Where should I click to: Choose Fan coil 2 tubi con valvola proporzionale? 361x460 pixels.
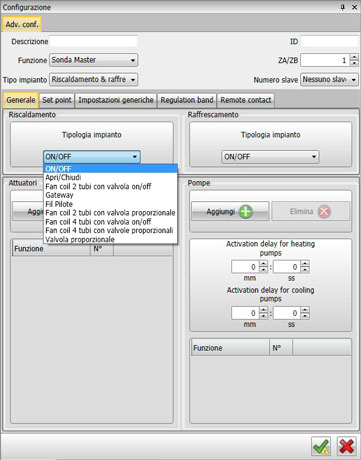tap(110, 213)
